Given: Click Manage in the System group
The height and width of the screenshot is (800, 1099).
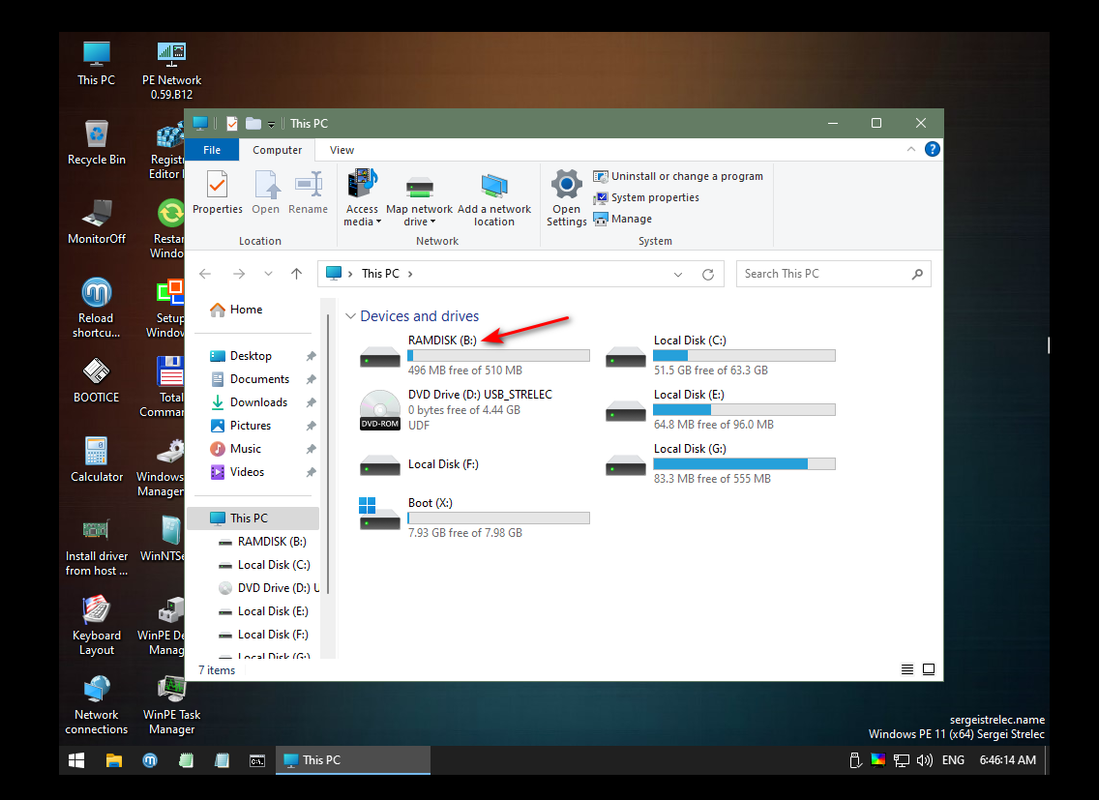Looking at the screenshot, I should coord(622,219).
